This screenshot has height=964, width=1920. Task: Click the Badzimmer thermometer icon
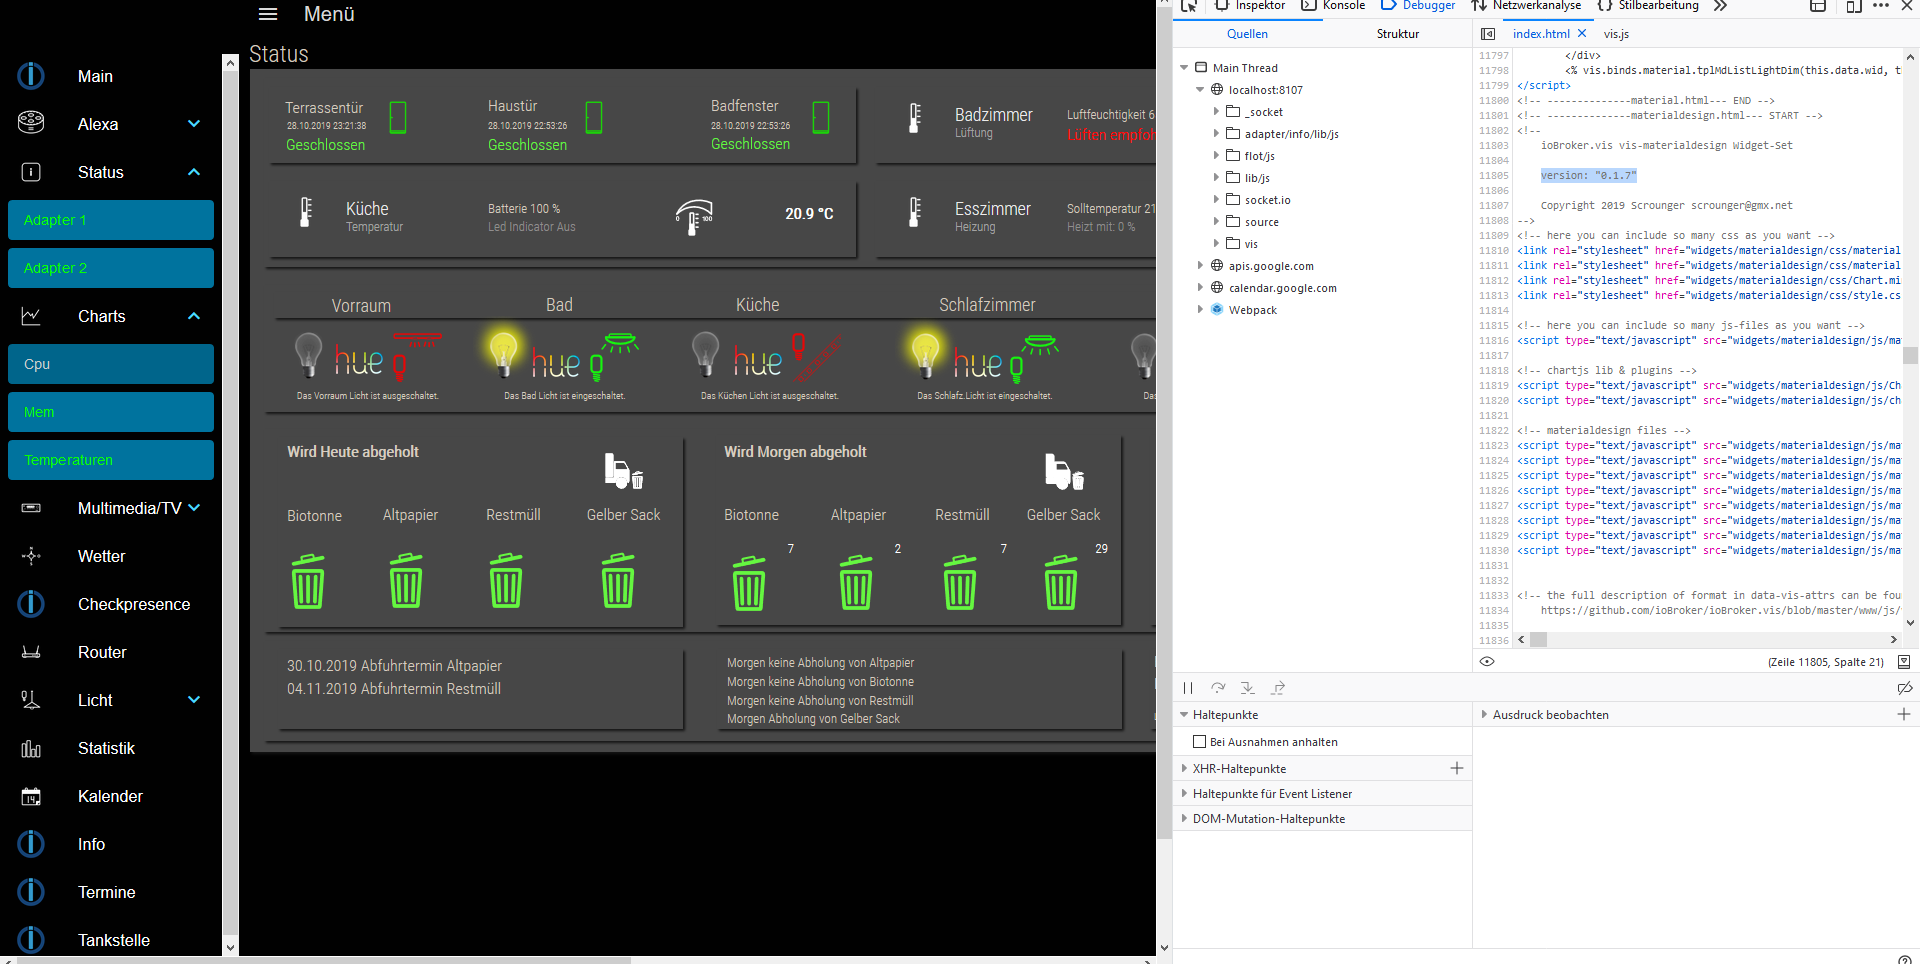pyautogui.click(x=914, y=118)
